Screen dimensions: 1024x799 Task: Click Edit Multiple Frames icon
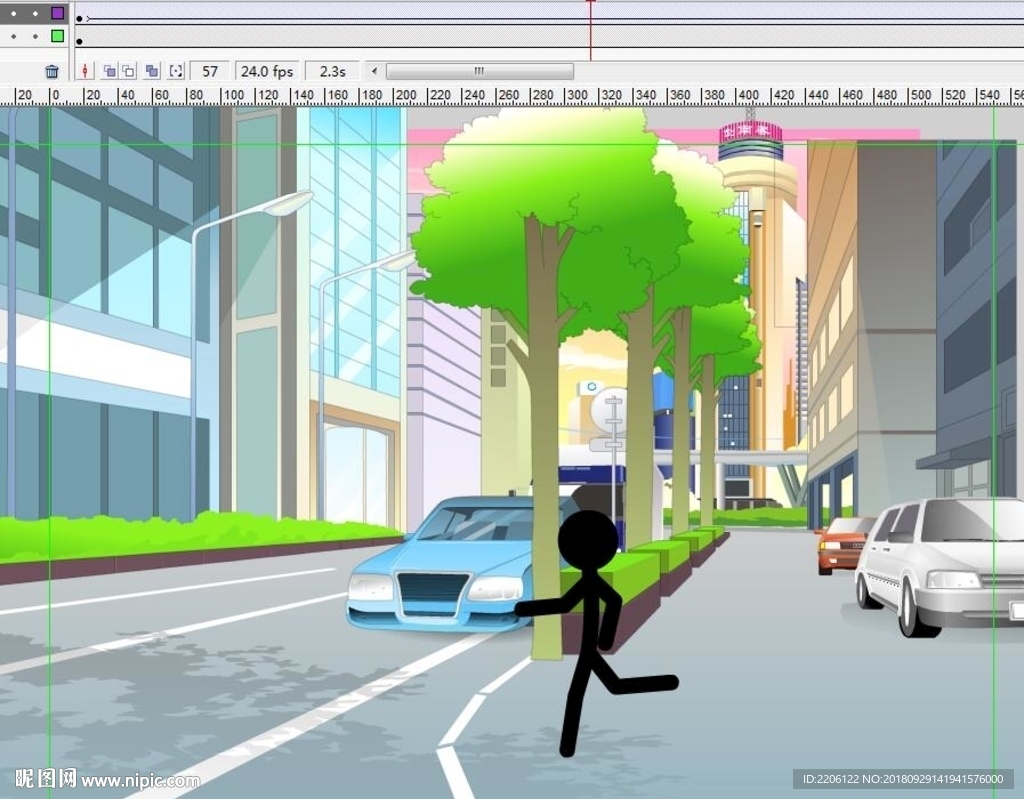(x=152, y=71)
